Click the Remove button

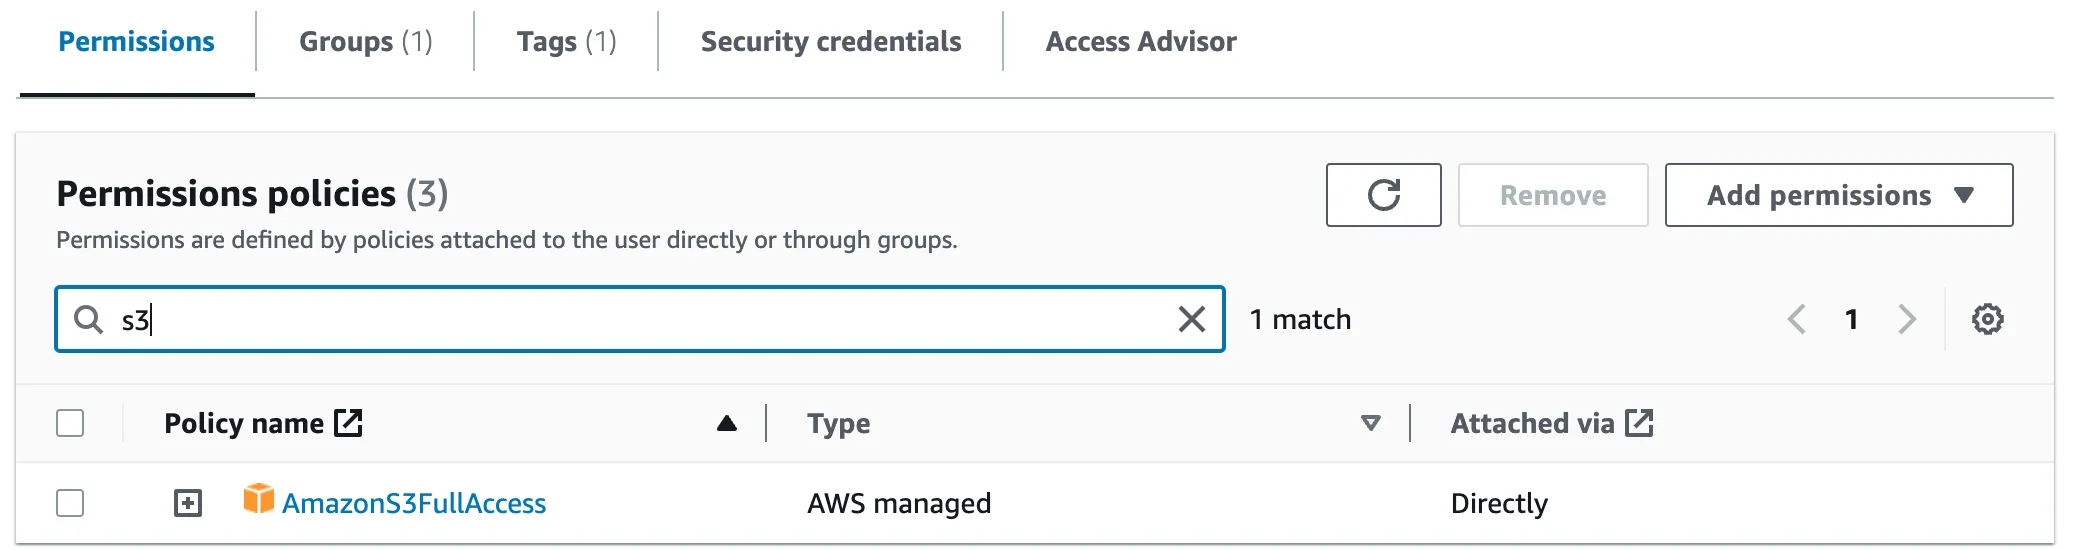pos(1552,195)
